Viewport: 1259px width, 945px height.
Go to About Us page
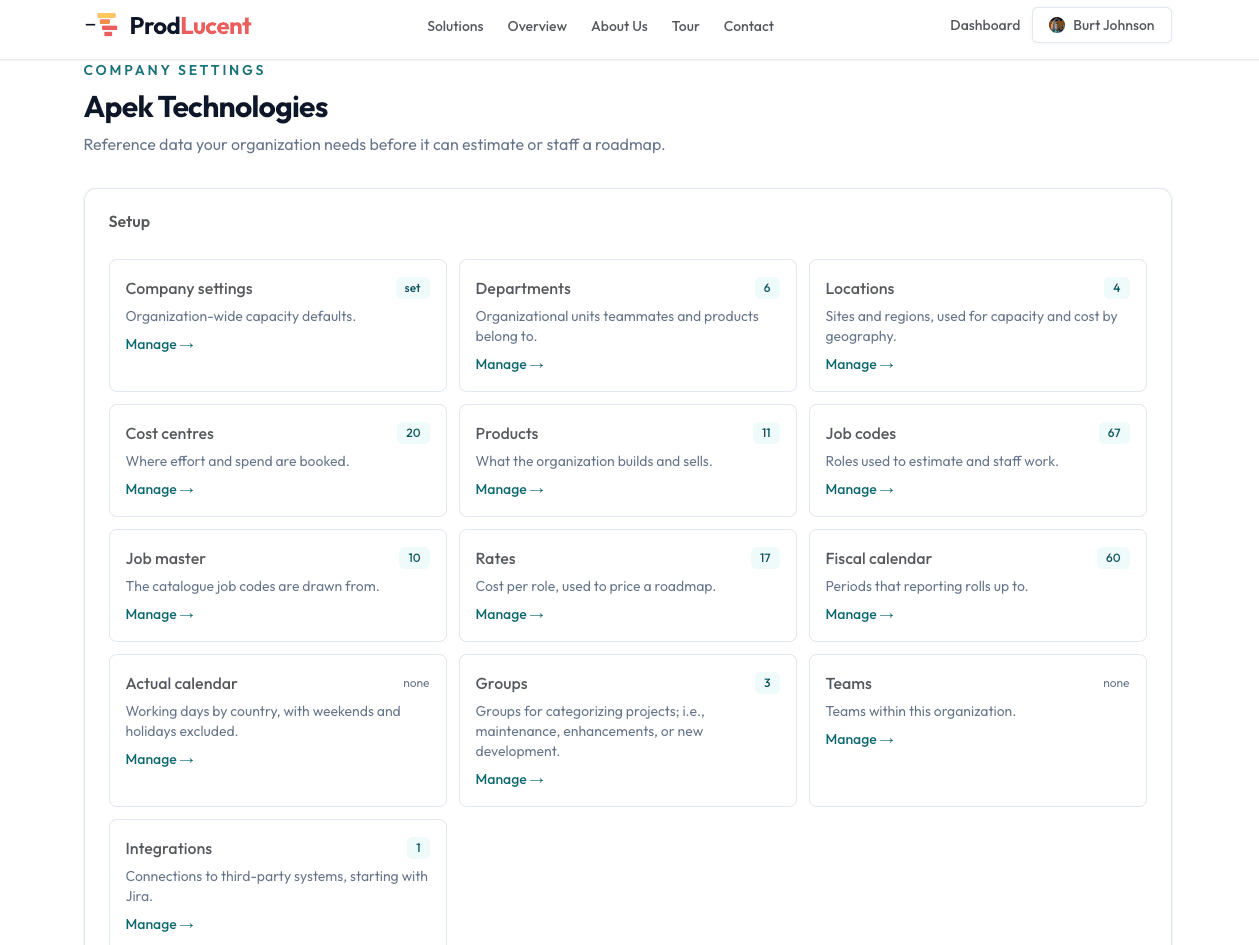tap(619, 26)
